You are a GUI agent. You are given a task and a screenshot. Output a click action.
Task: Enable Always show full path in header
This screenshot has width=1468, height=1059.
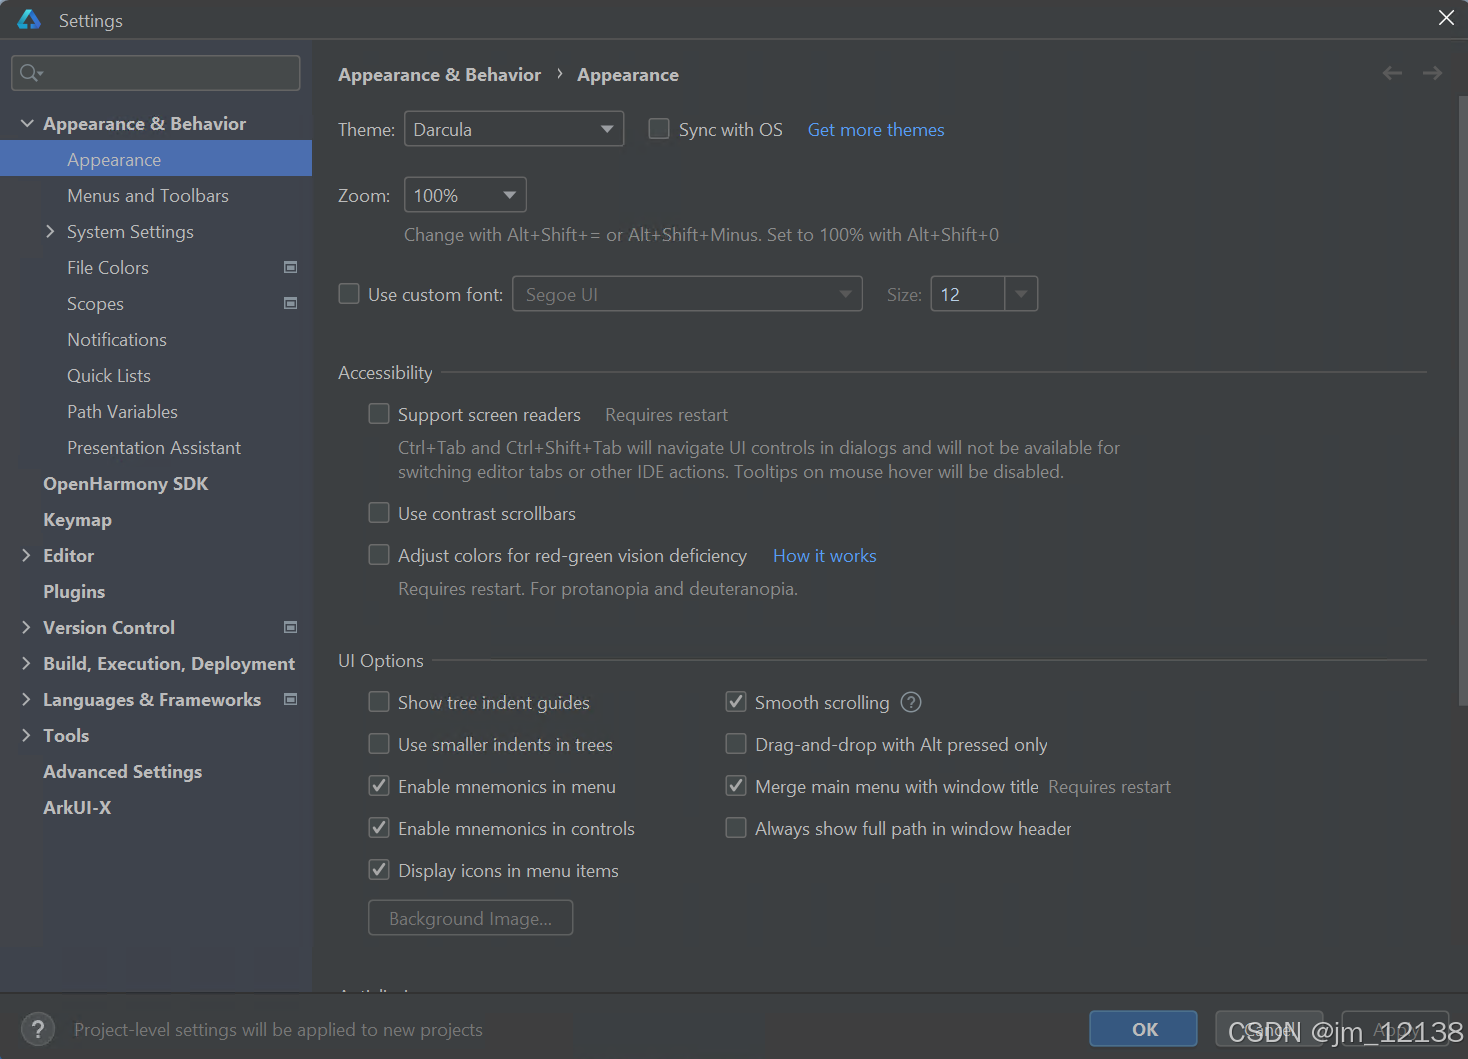tap(736, 828)
